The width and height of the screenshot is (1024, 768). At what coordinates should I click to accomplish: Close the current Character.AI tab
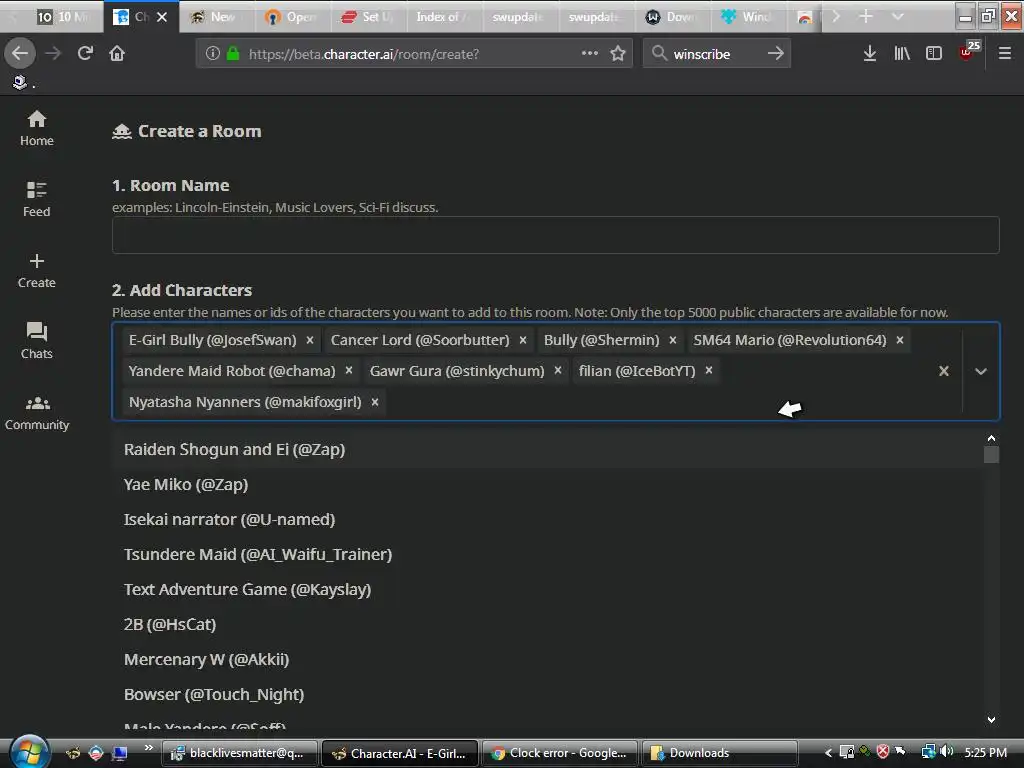tap(162, 17)
